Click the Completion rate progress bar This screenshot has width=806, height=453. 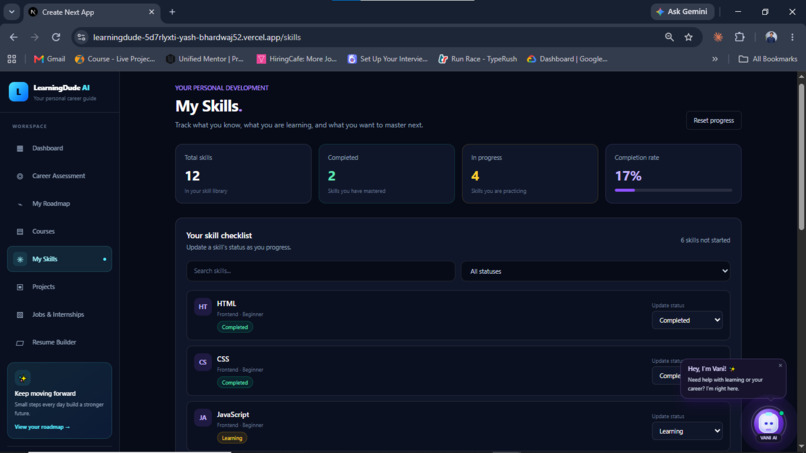point(673,190)
